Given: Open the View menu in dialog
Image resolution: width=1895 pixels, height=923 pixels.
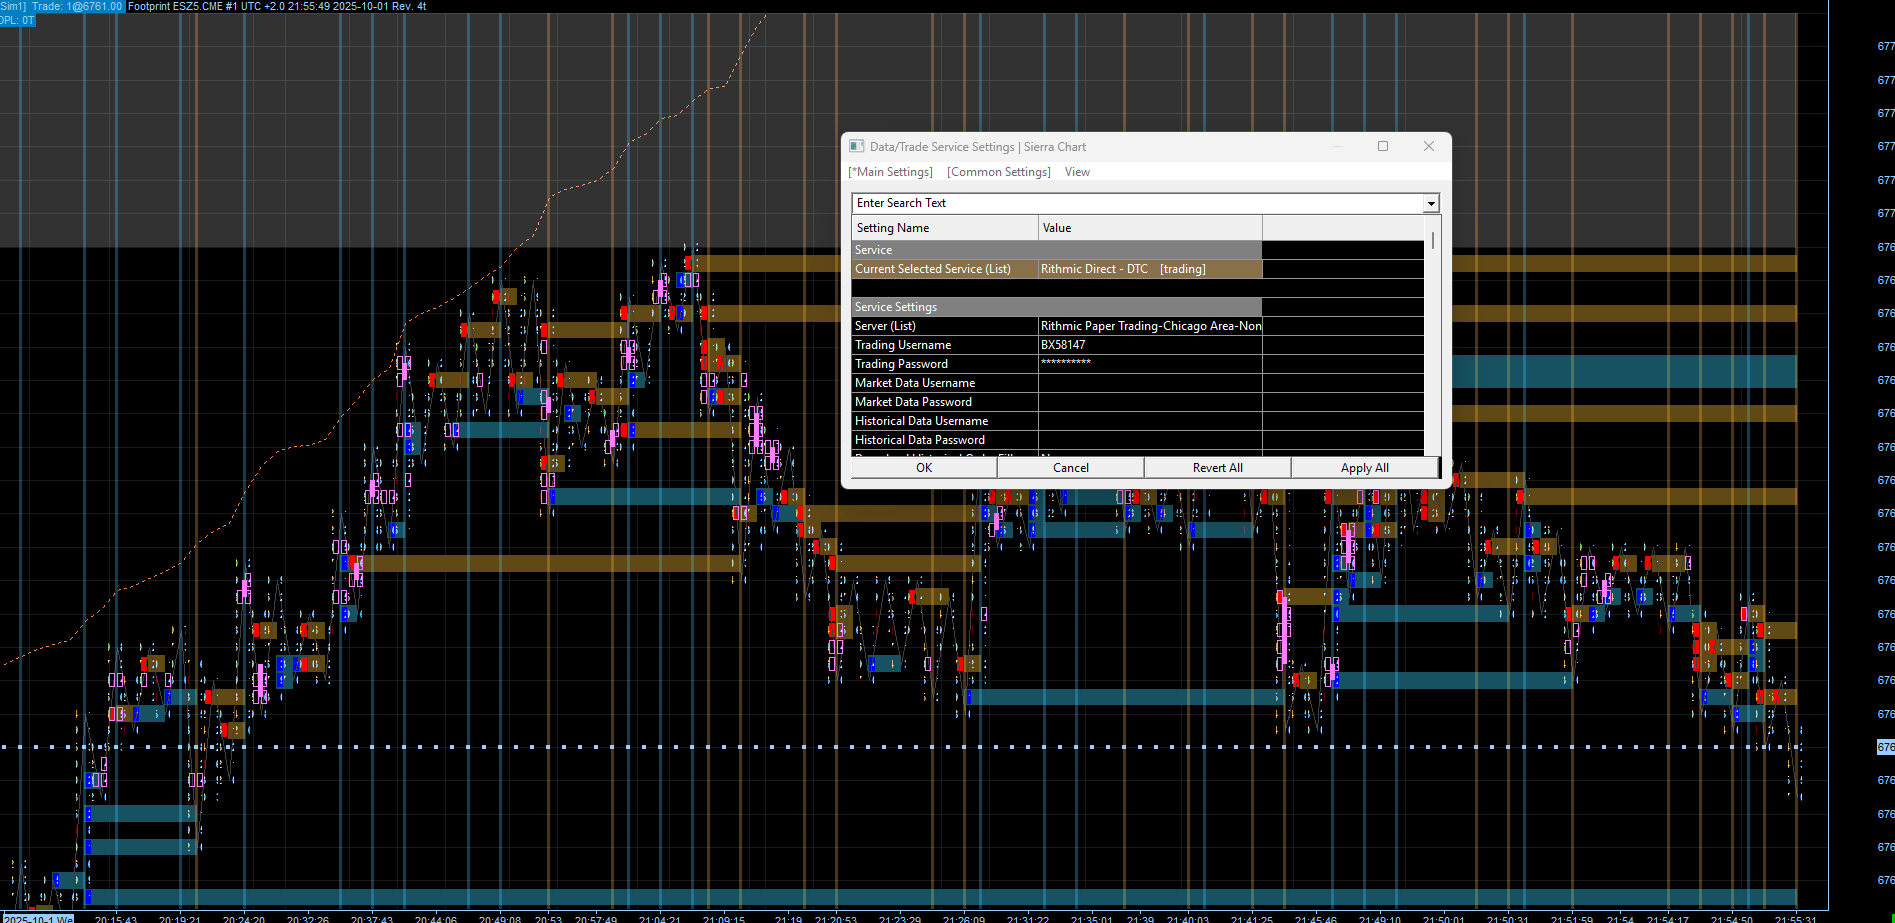Looking at the screenshot, I should (x=1077, y=172).
